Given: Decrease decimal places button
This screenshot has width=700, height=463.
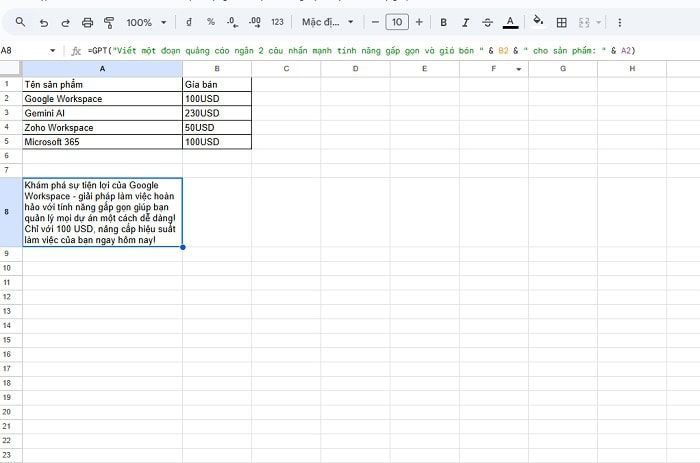Looking at the screenshot, I should (232, 22).
